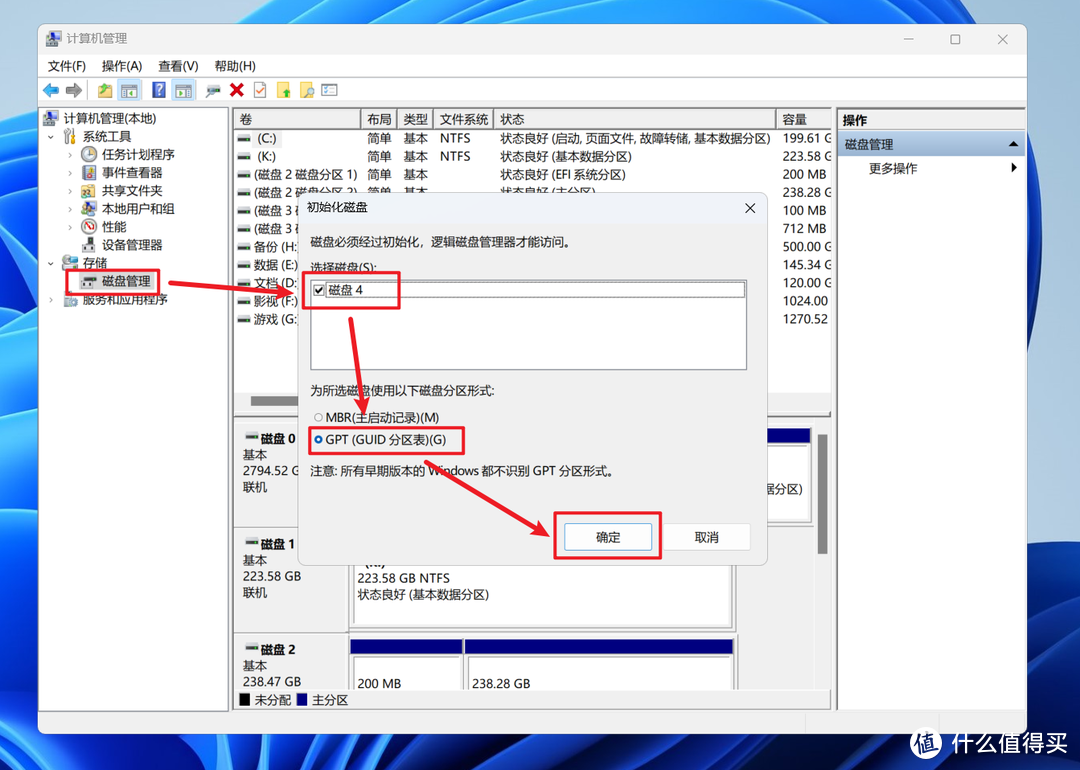The height and width of the screenshot is (770, 1080).
Task: Uncheck the 磁盘 4 checkbox
Action: (x=319, y=290)
